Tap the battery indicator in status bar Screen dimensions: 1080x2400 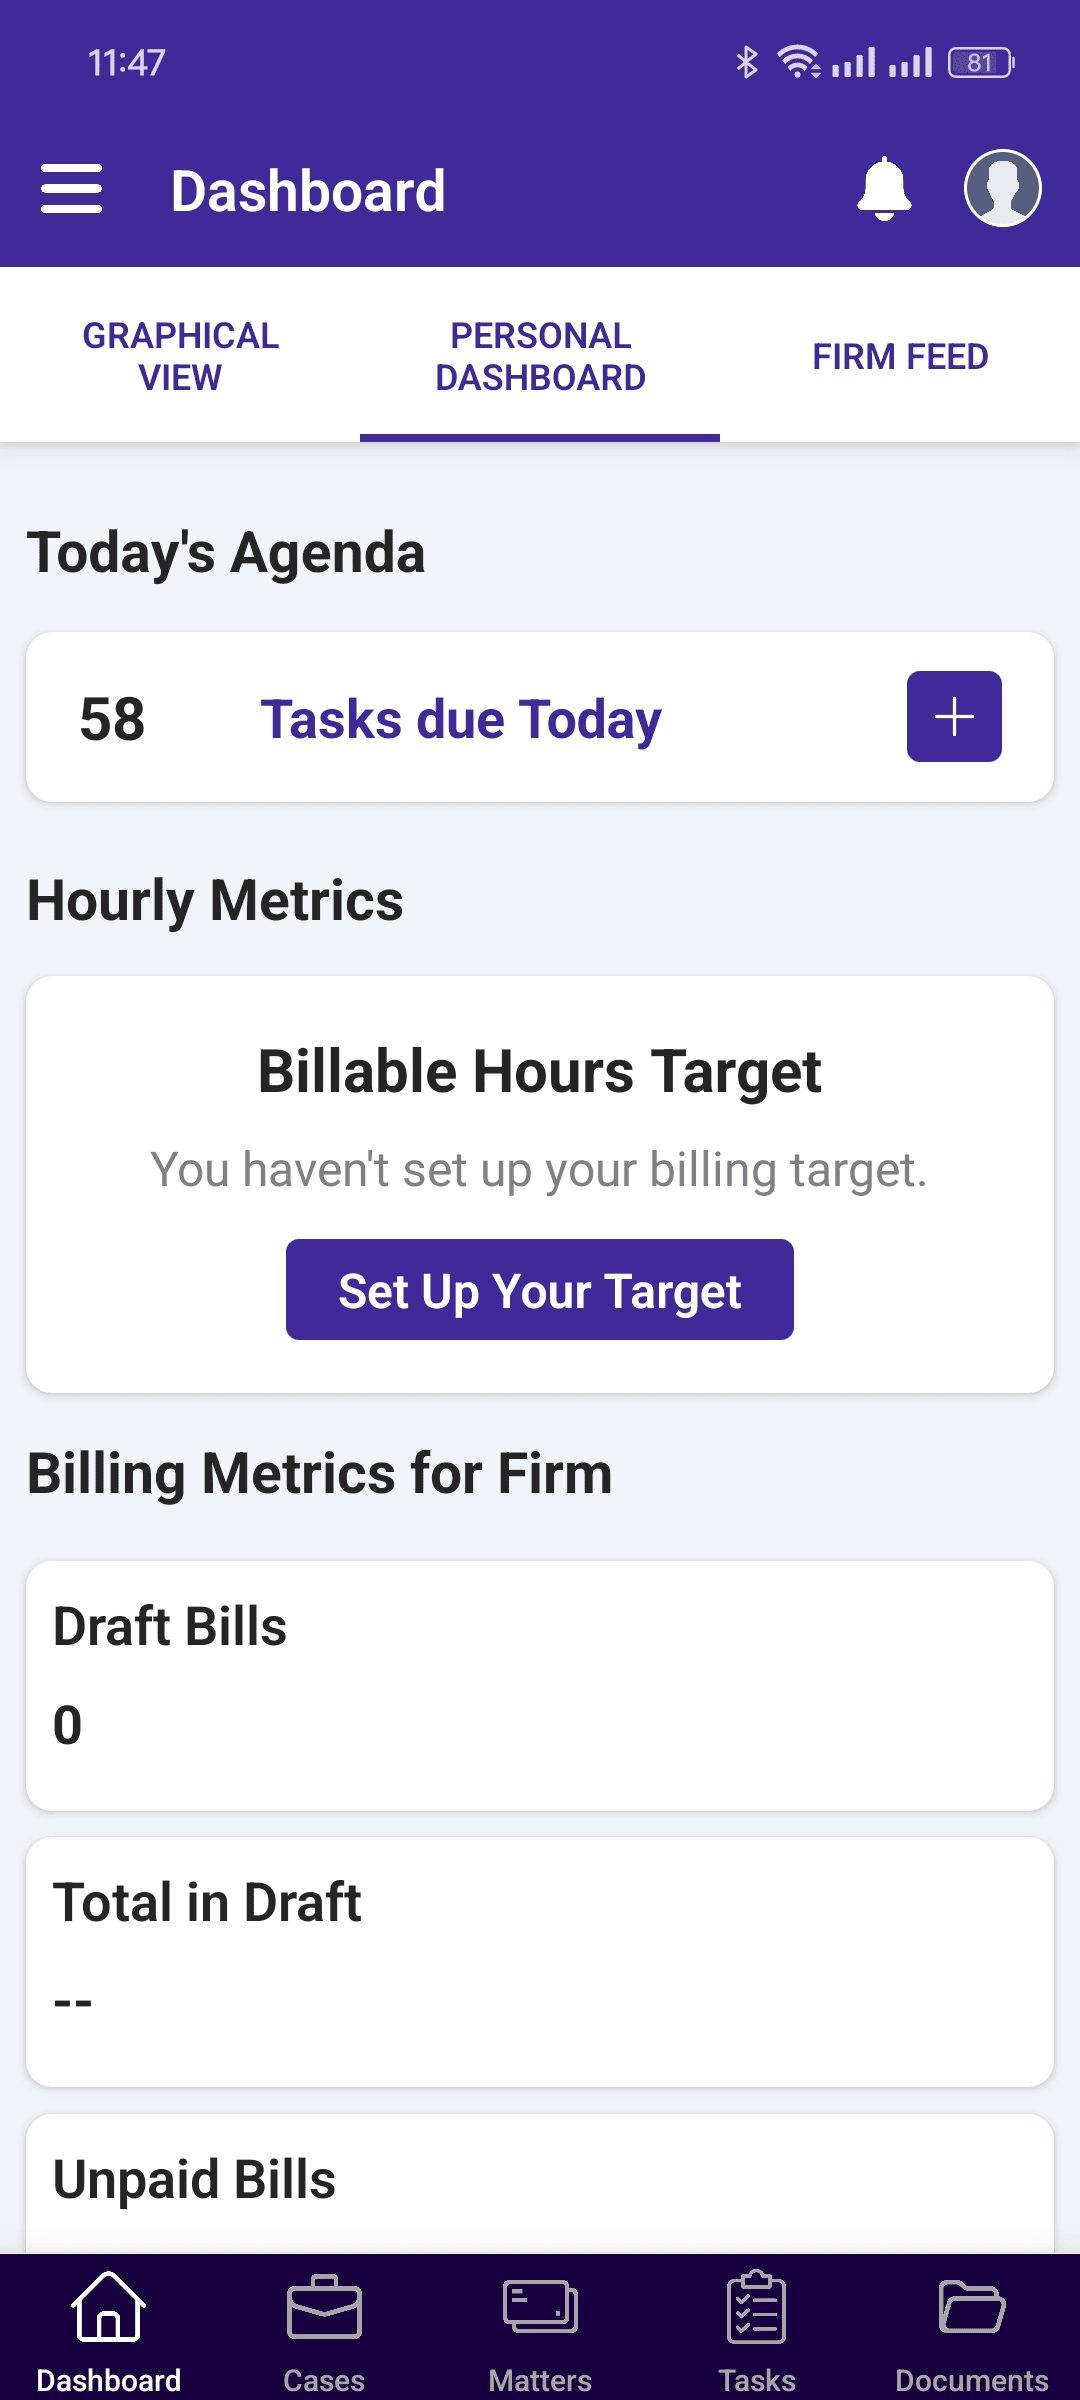click(x=981, y=63)
